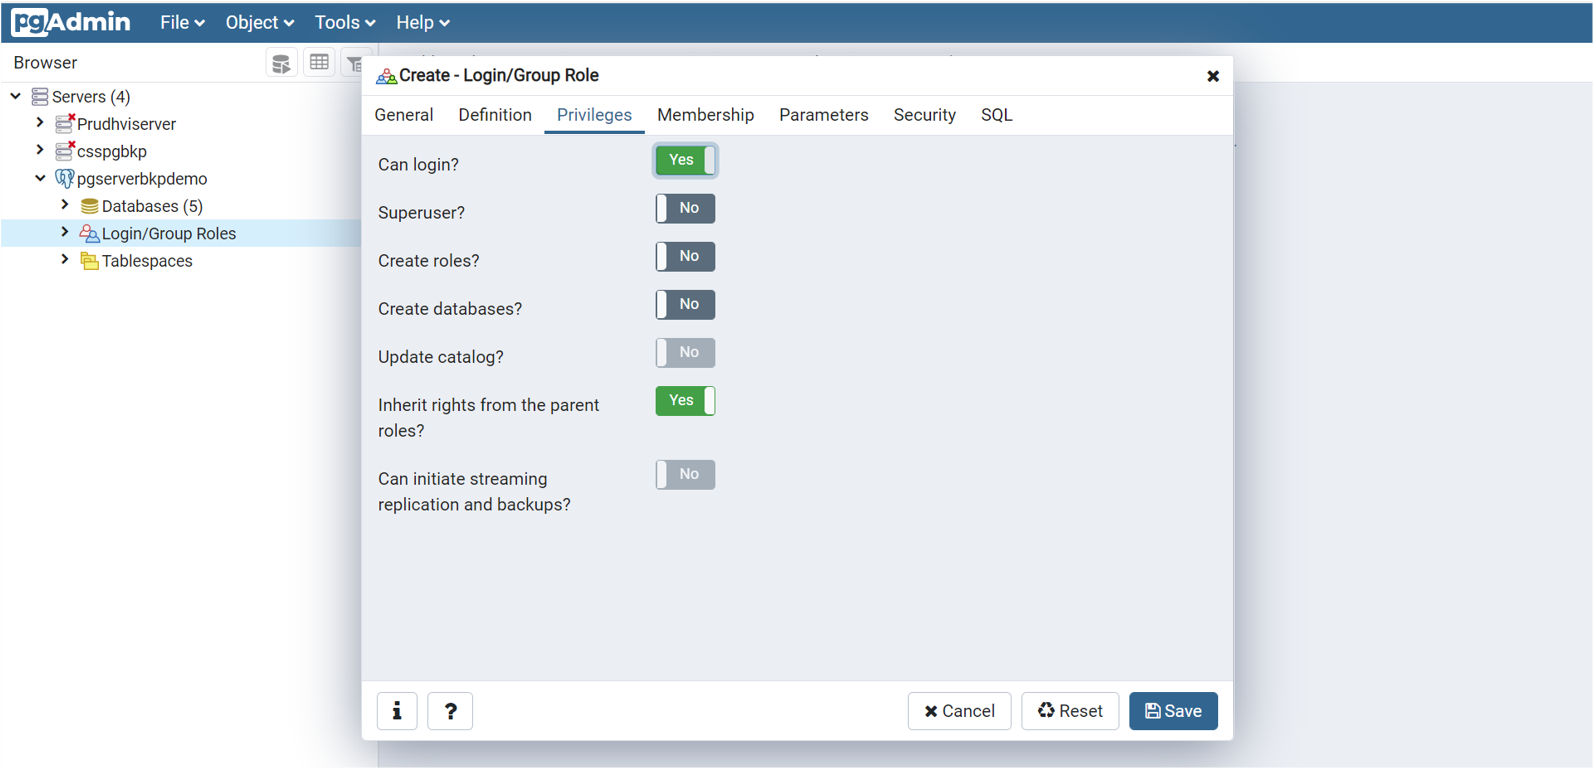Collapse the Servers (4) tree node
The width and height of the screenshot is (1593, 768).
pyautogui.click(x=15, y=96)
